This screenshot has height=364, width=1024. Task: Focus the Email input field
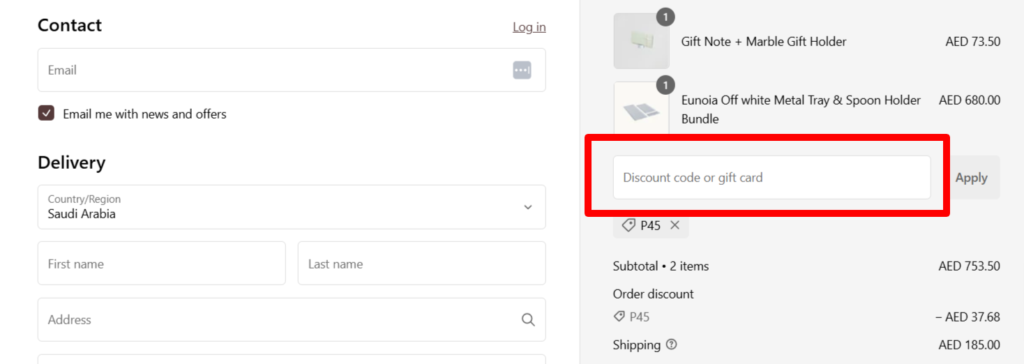tap(291, 70)
